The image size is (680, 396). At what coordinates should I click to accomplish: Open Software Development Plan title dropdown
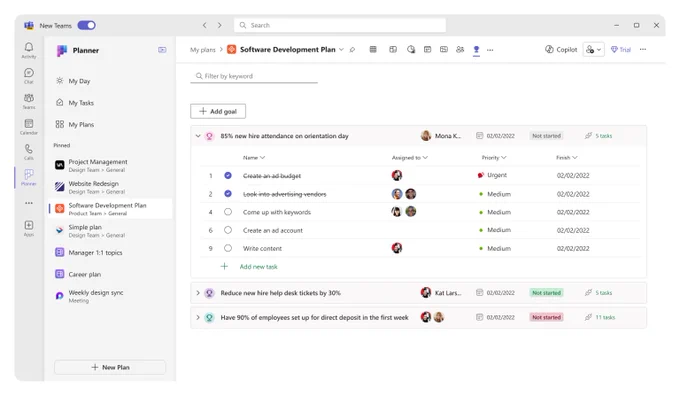pos(341,49)
